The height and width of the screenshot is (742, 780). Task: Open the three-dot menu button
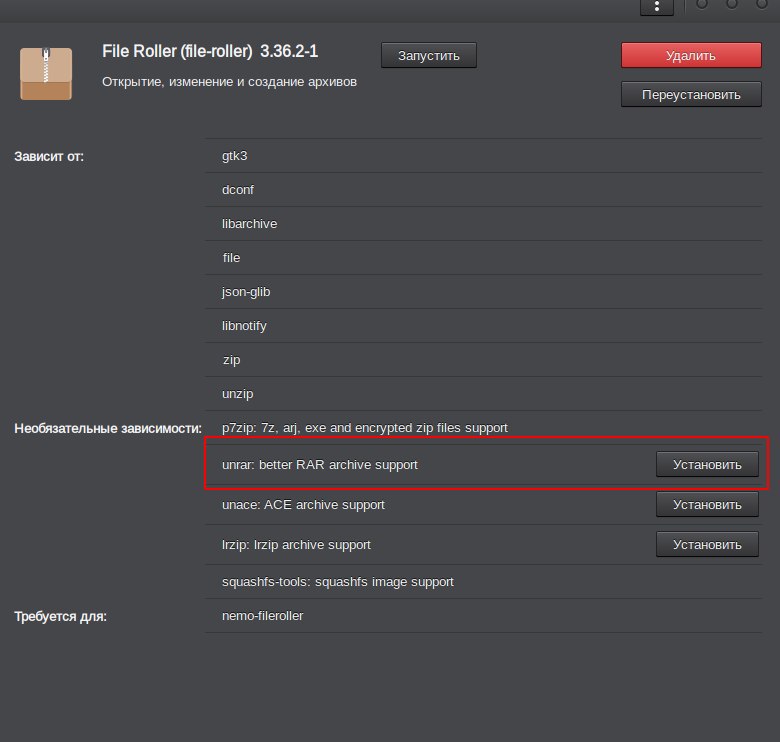(x=657, y=6)
